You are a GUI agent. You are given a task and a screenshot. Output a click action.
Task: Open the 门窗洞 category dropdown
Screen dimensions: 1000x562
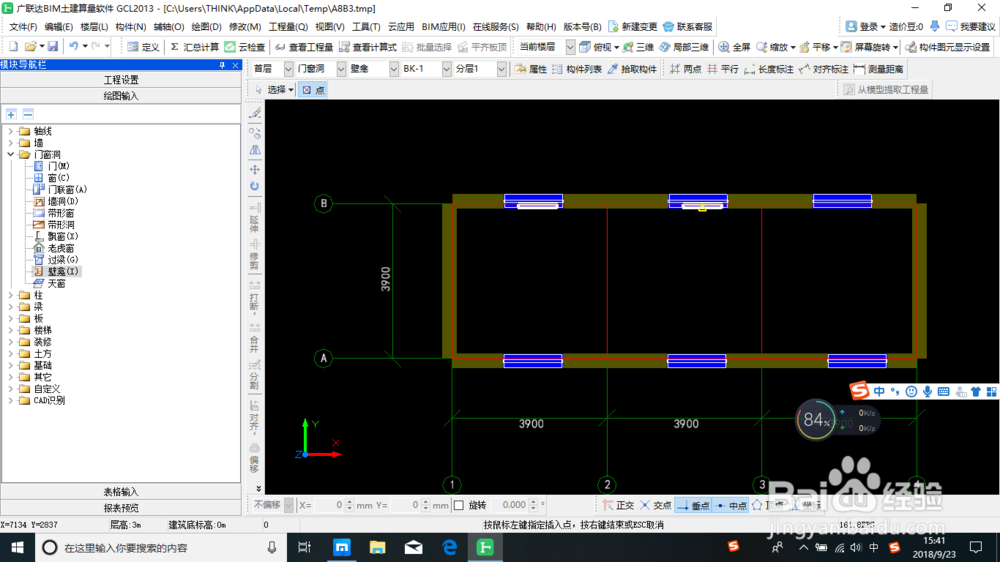341,69
